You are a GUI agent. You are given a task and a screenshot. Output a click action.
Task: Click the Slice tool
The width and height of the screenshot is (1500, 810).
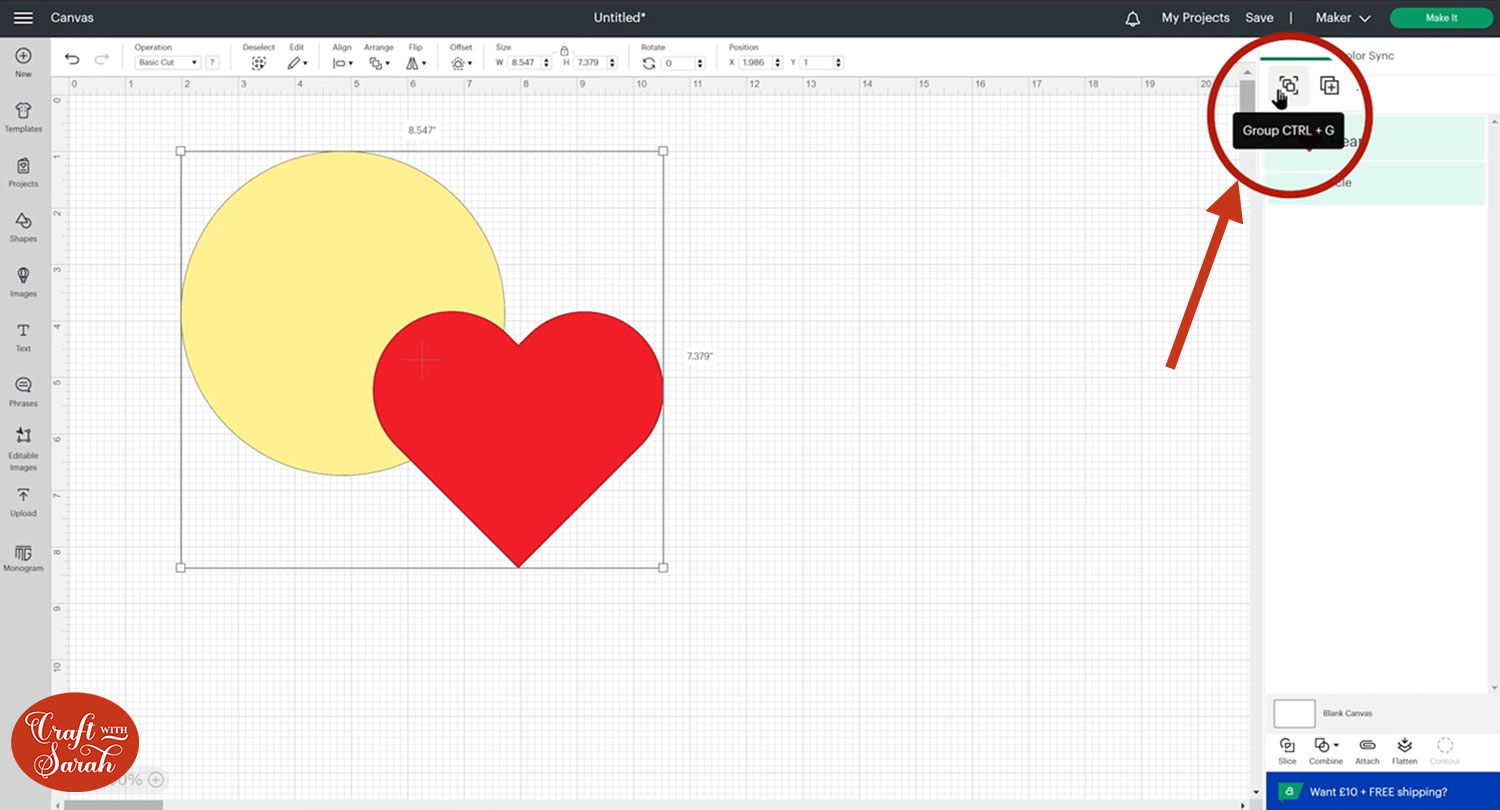pos(1287,751)
